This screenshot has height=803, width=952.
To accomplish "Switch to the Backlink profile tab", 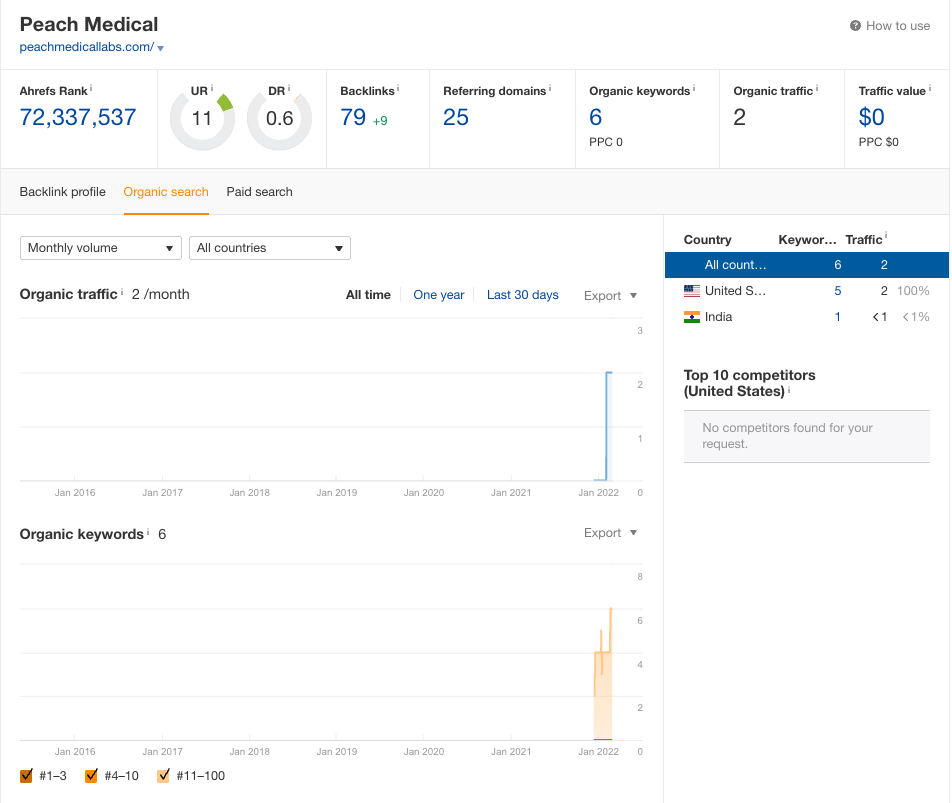I will tap(63, 192).
